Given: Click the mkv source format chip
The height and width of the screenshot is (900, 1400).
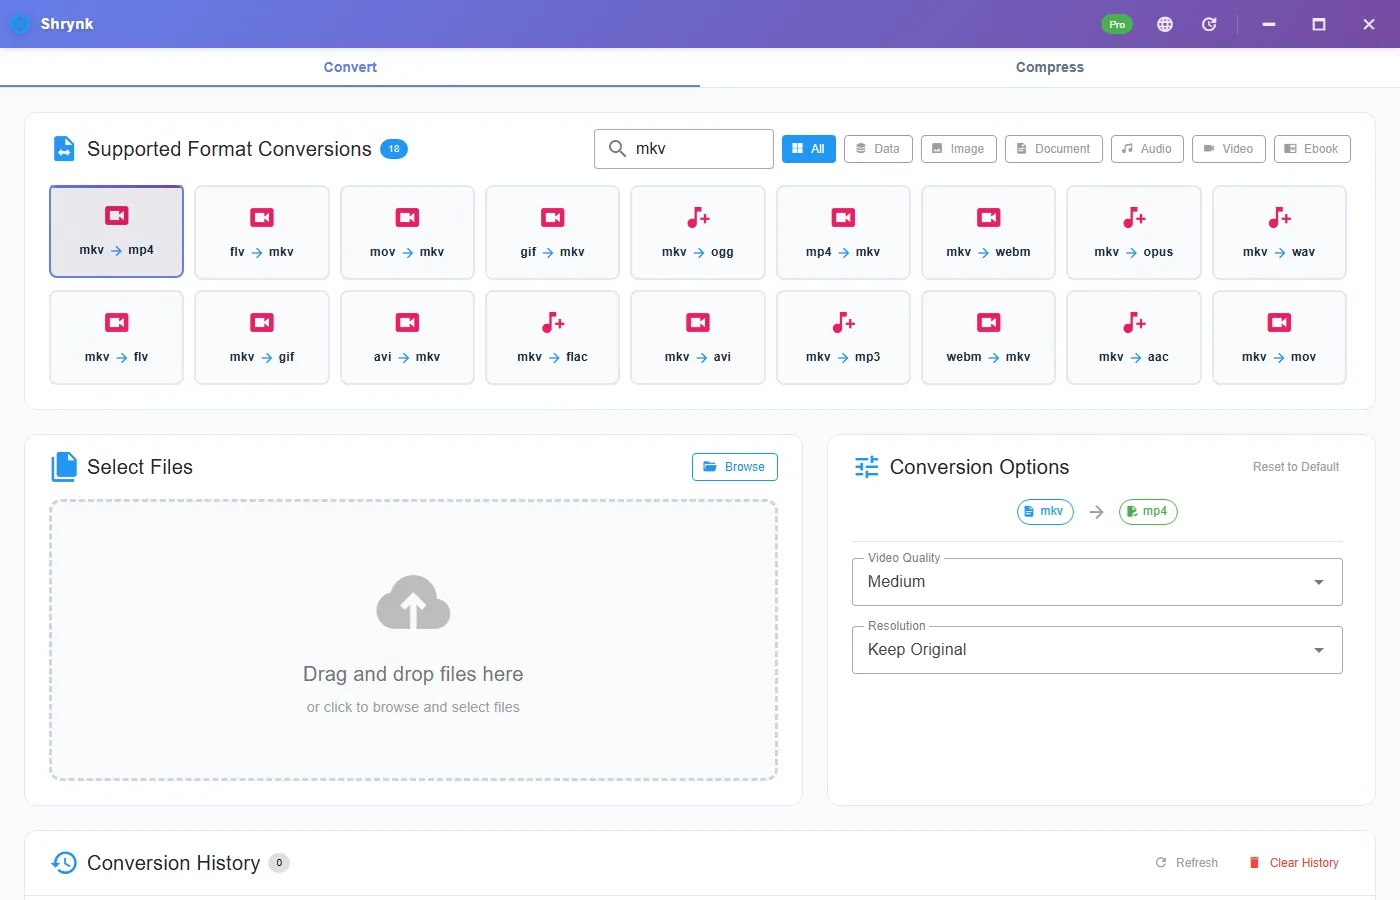Looking at the screenshot, I should [x=1045, y=512].
